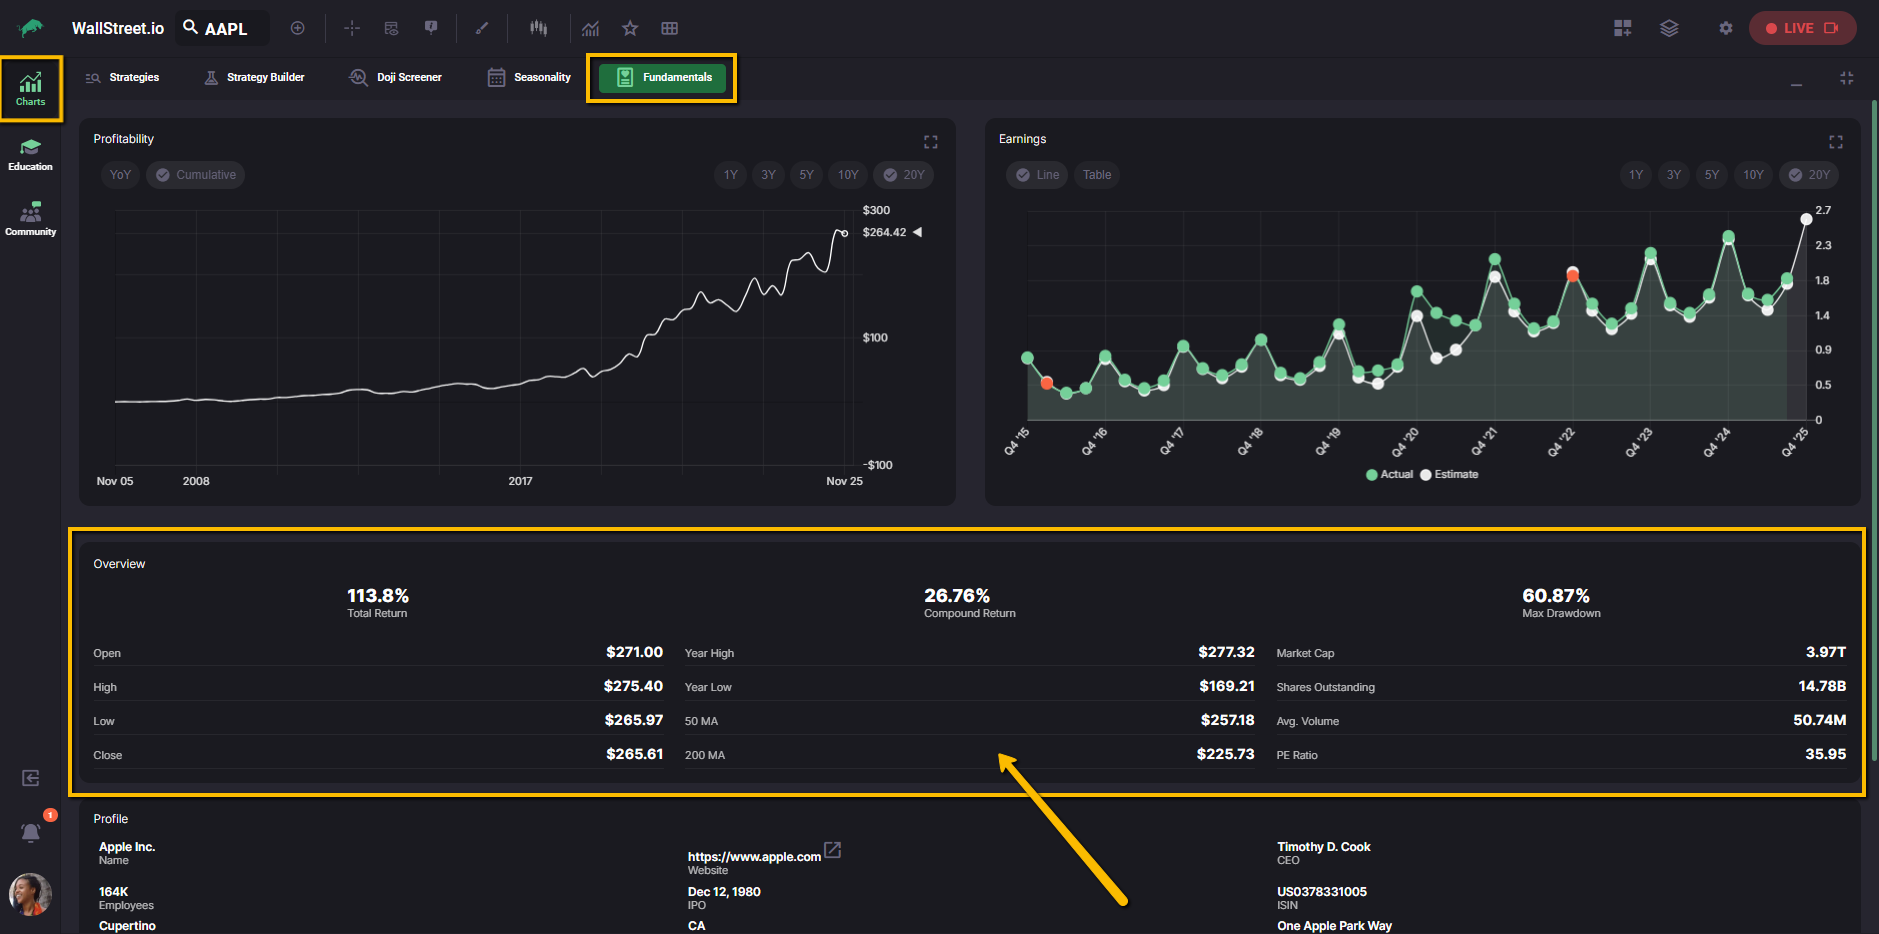Click the candlestick chart type icon
Viewport: 1879px width, 934px height.
[538, 28]
